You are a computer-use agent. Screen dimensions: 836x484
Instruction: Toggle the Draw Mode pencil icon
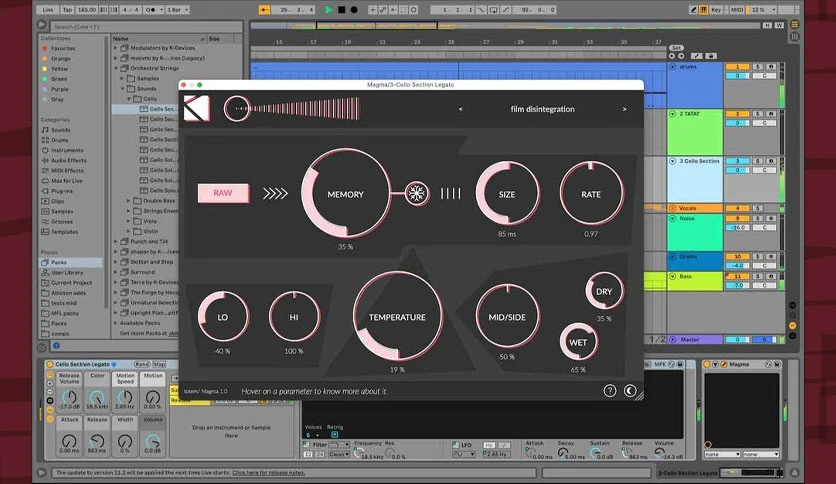pos(693,10)
